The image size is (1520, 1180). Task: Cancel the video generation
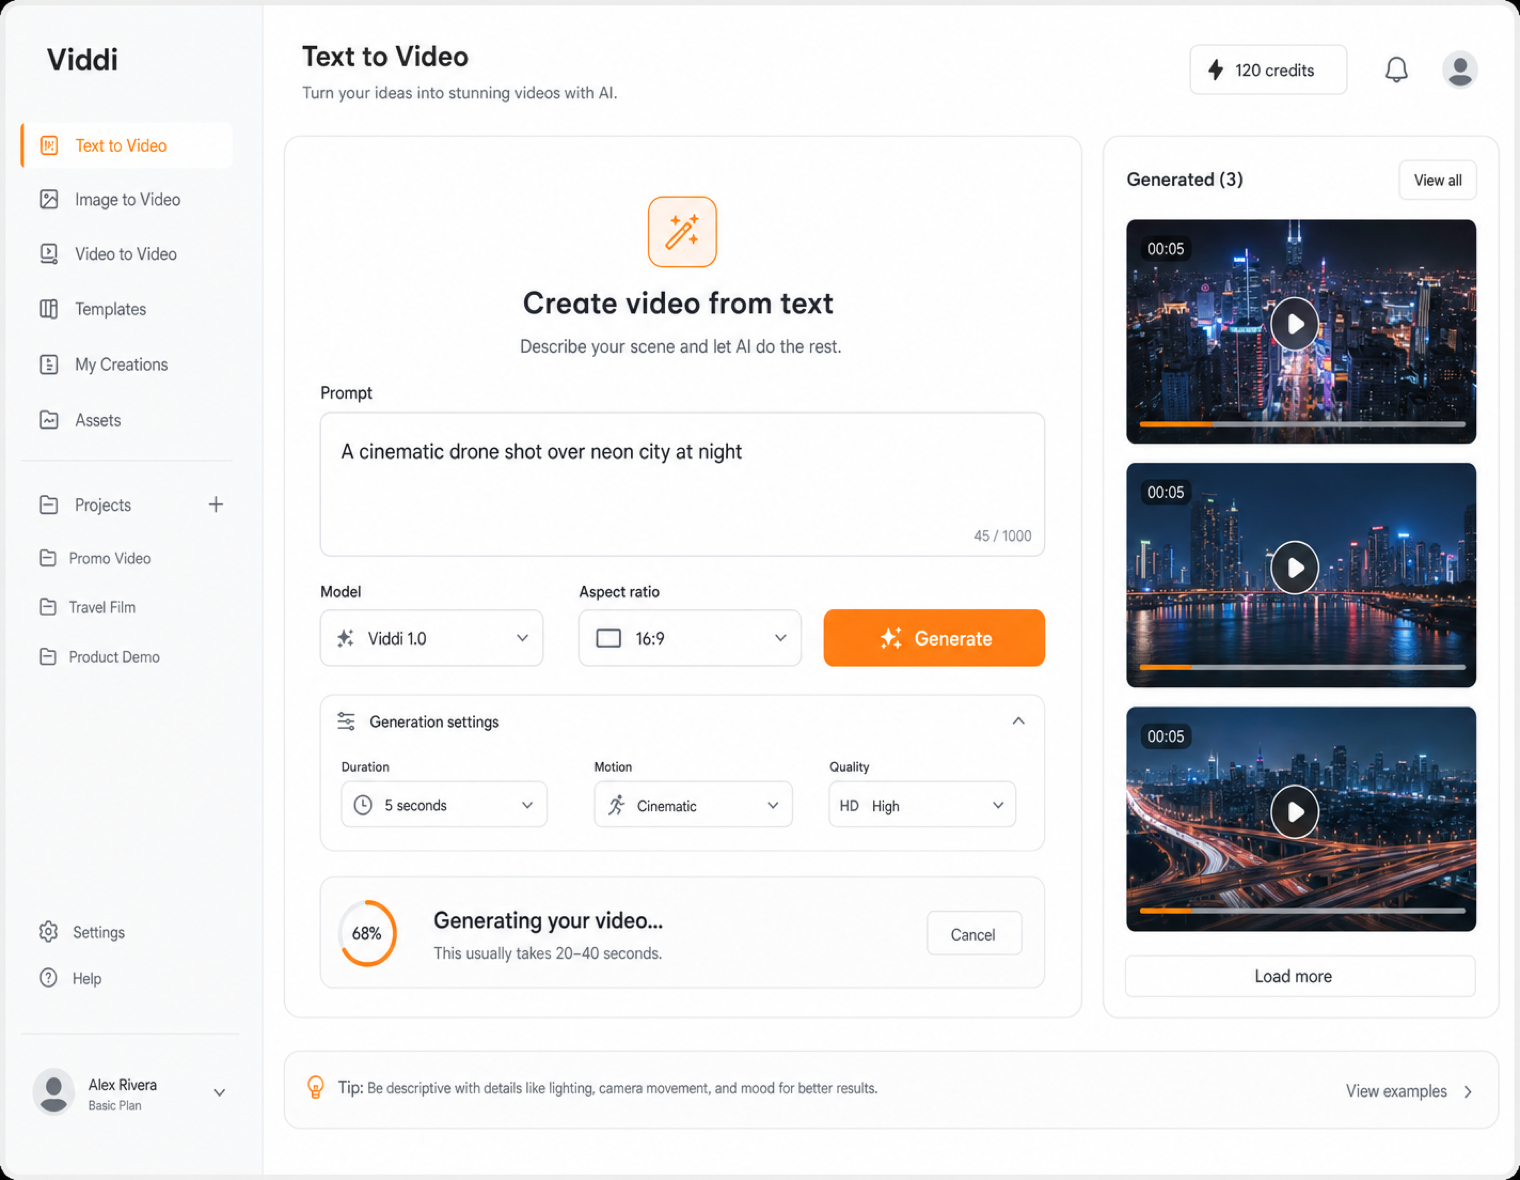coord(974,934)
